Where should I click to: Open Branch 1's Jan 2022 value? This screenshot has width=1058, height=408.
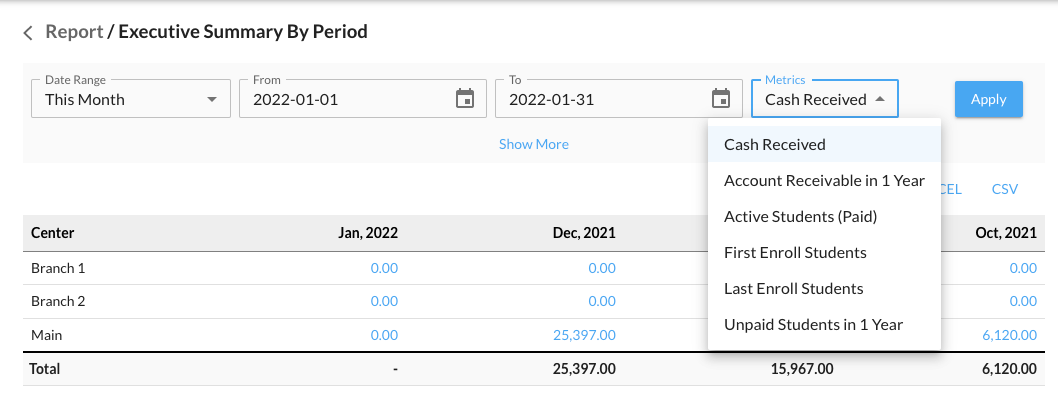tap(384, 268)
